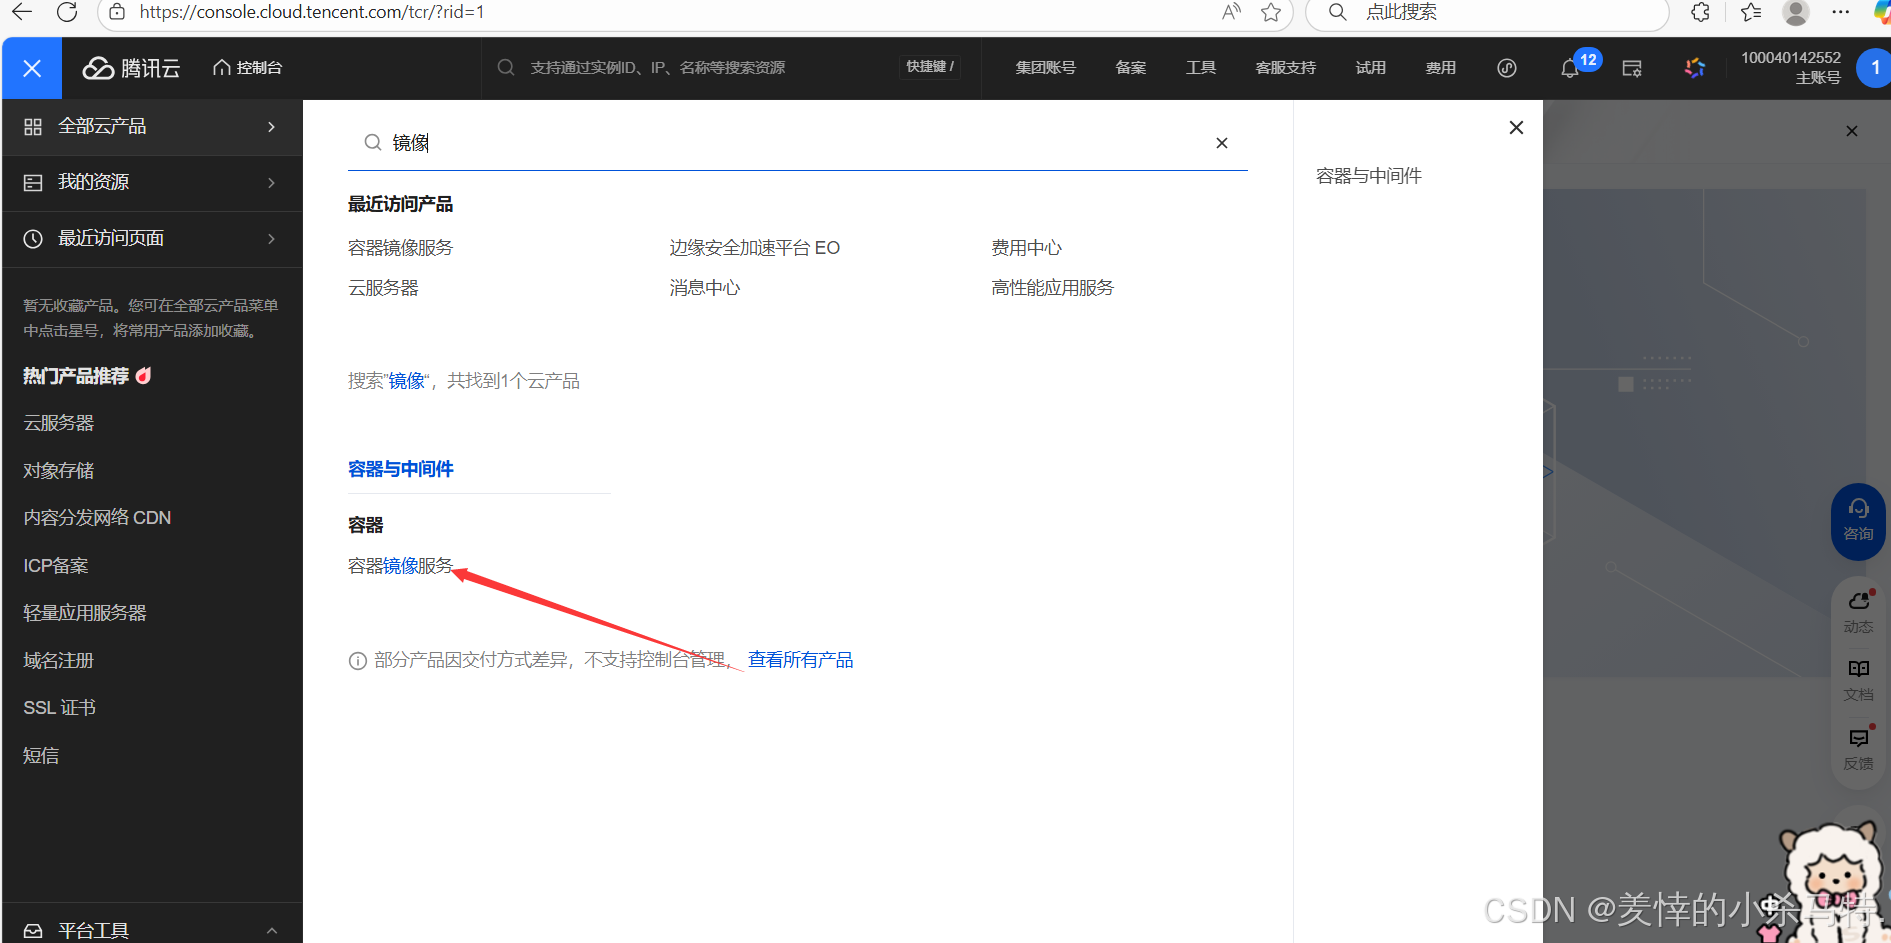1891x943 pixels.
Task: Expand the 我的资源 menu
Action: (152, 183)
